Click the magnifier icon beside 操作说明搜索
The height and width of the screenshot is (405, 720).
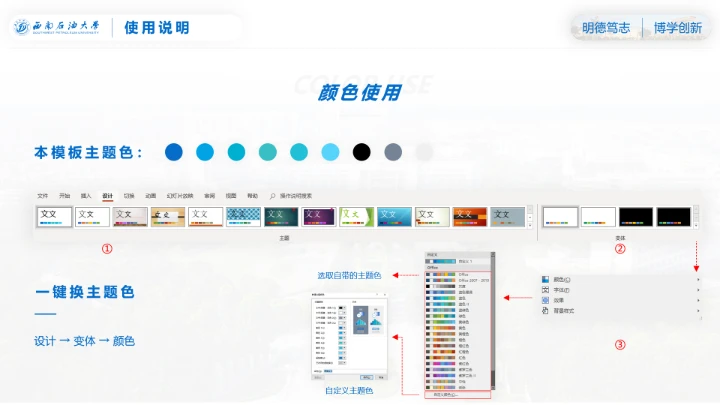coord(272,196)
